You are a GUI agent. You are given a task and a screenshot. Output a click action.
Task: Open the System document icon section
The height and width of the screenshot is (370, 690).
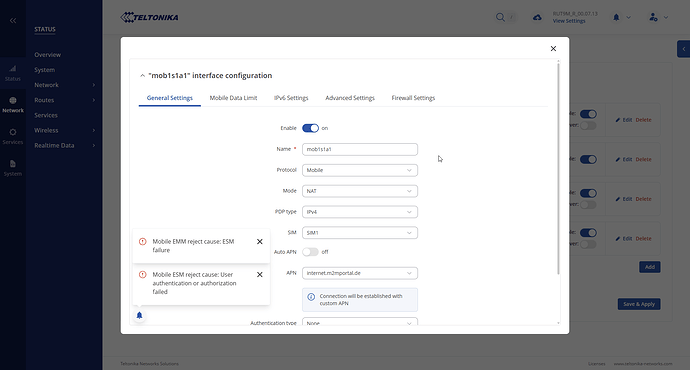tap(13, 168)
